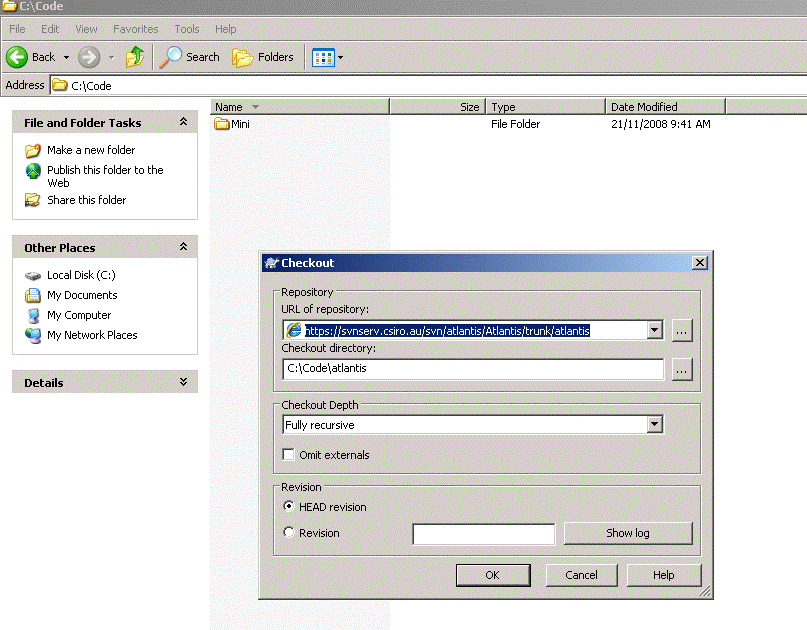Image resolution: width=807 pixels, height=630 pixels.
Task: Expand the Details panel
Action: (x=183, y=382)
